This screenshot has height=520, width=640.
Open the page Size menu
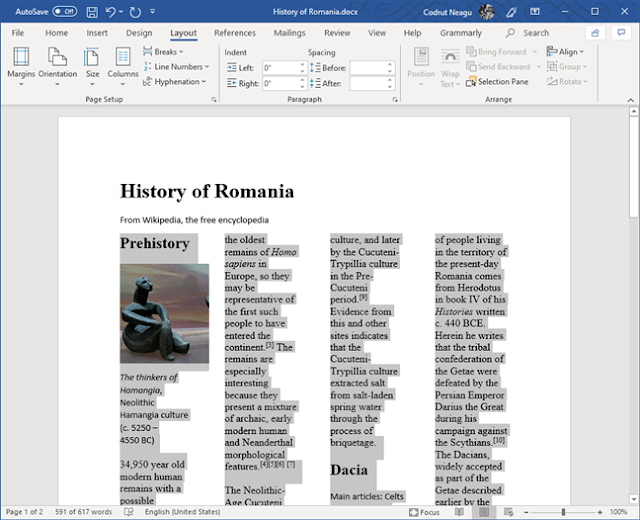[x=92, y=65]
